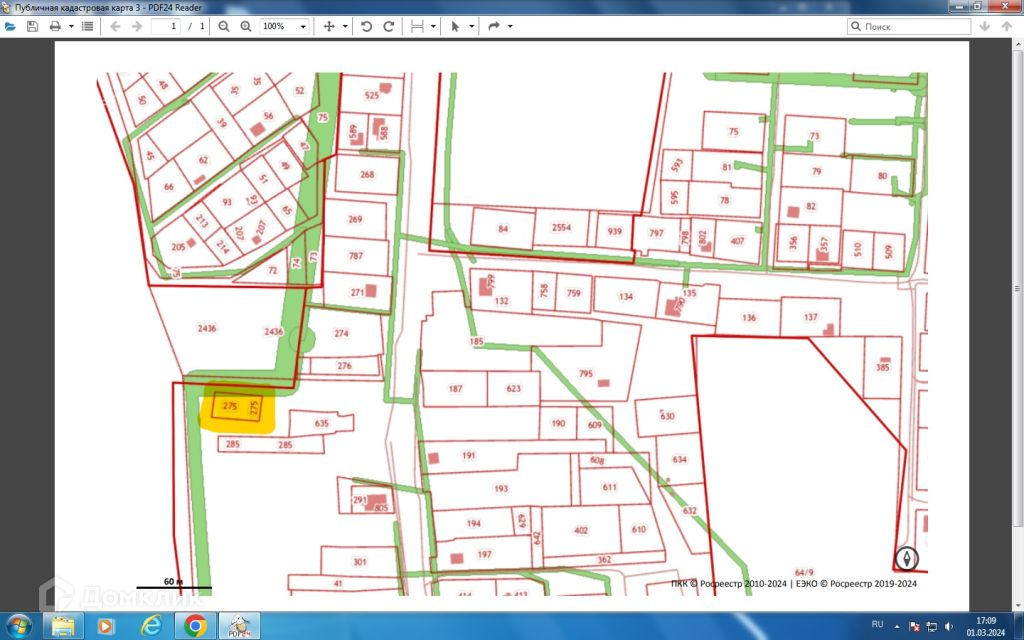Image resolution: width=1024 pixels, height=640 pixels.
Task: Rotate the page counterclockwise
Action: tap(366, 26)
